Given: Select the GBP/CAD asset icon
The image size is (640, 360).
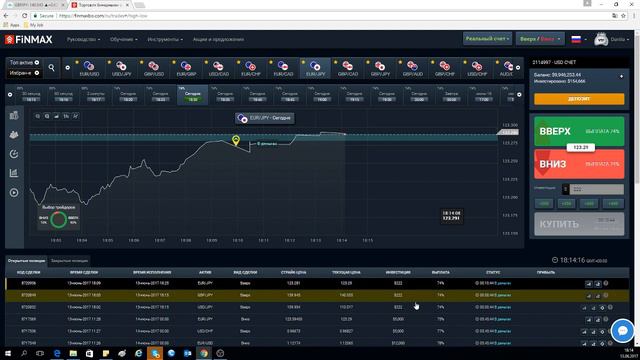Looking at the screenshot, I should [x=347, y=66].
